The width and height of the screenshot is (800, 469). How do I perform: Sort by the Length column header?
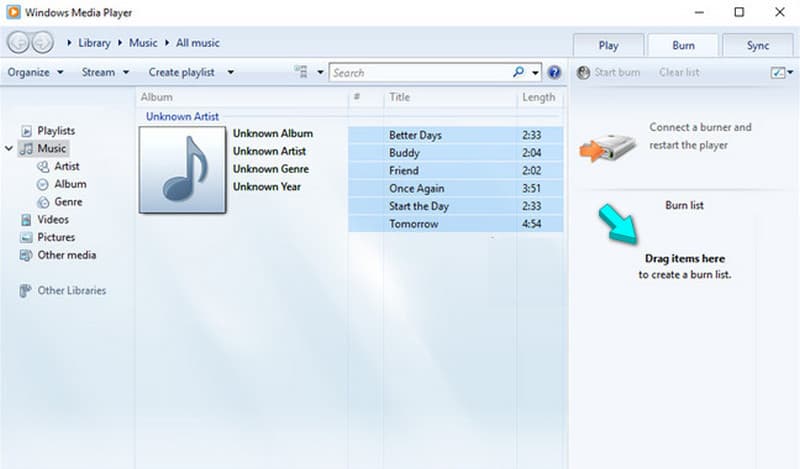pyautogui.click(x=539, y=97)
